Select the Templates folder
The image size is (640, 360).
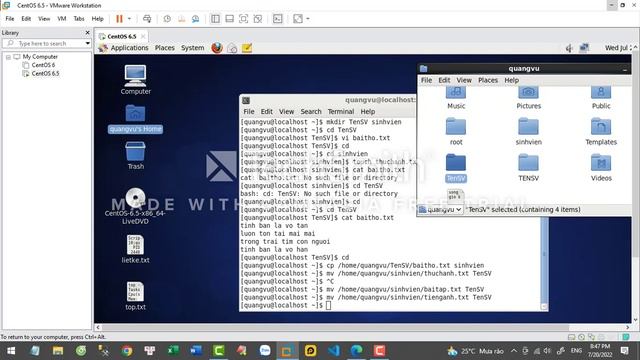(x=601, y=131)
